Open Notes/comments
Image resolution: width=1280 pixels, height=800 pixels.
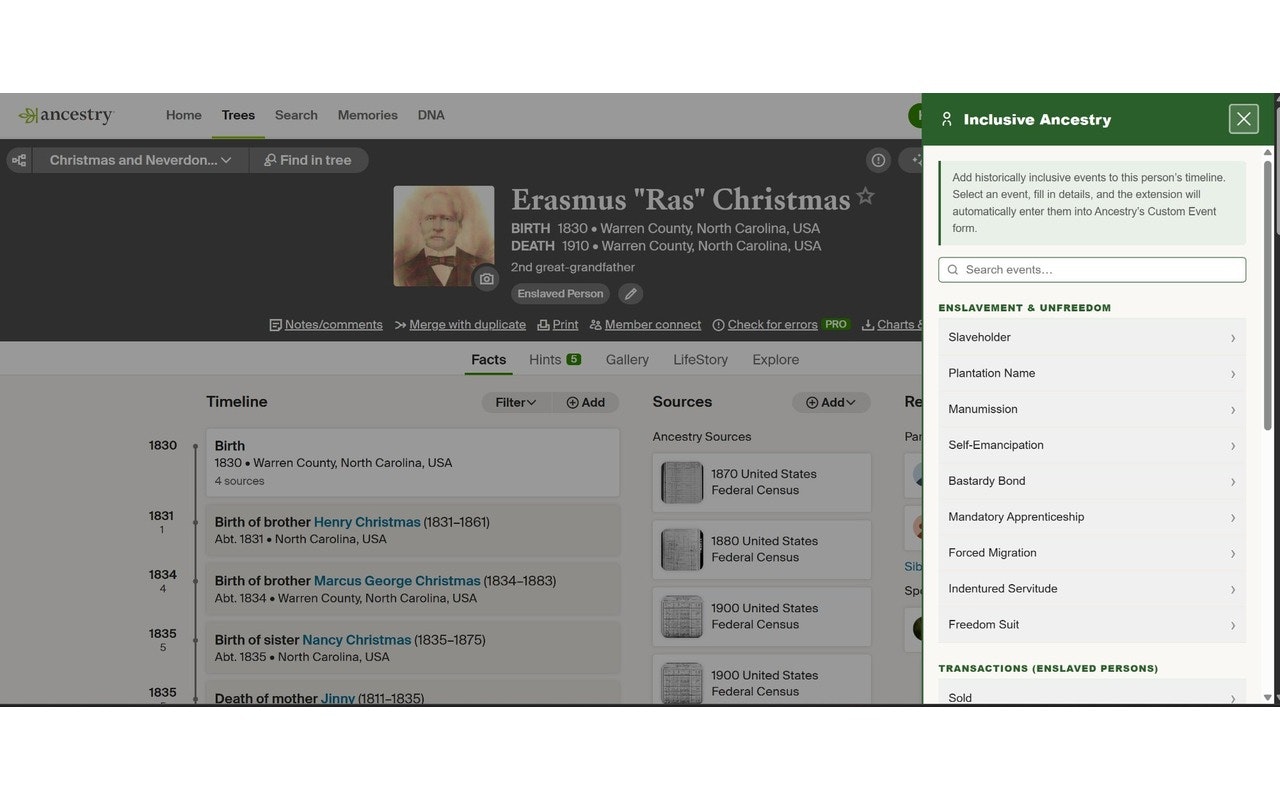[326, 325]
